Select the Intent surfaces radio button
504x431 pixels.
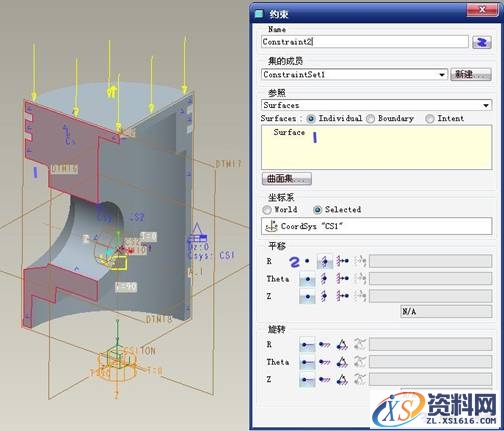click(x=430, y=119)
